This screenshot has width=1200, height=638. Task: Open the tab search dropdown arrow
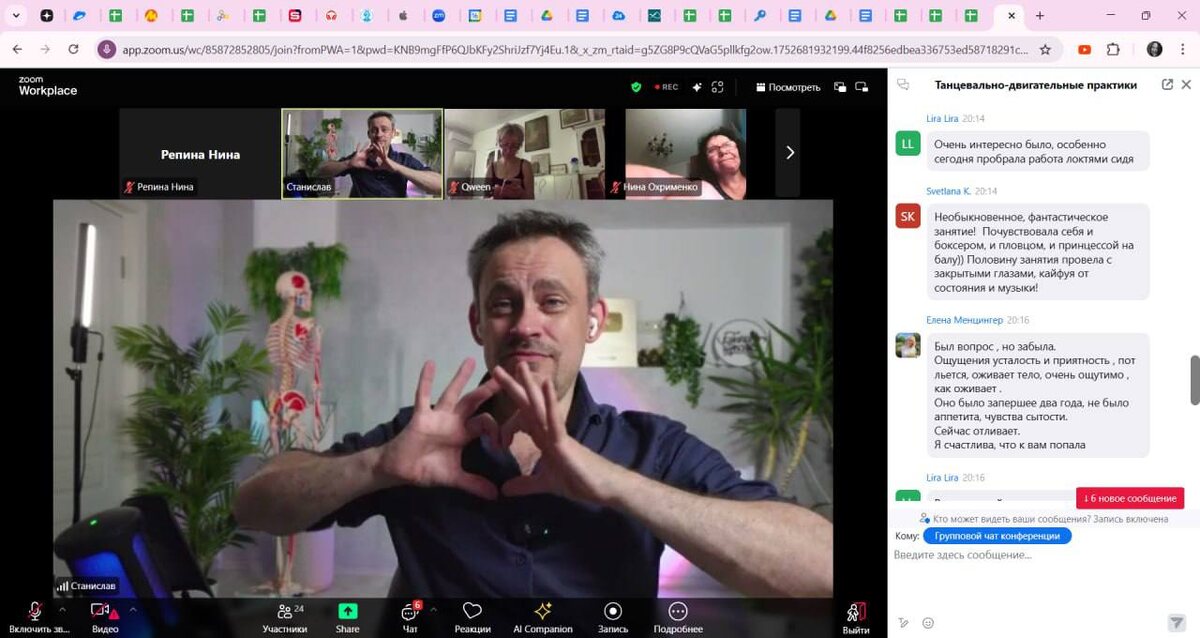click(16, 16)
